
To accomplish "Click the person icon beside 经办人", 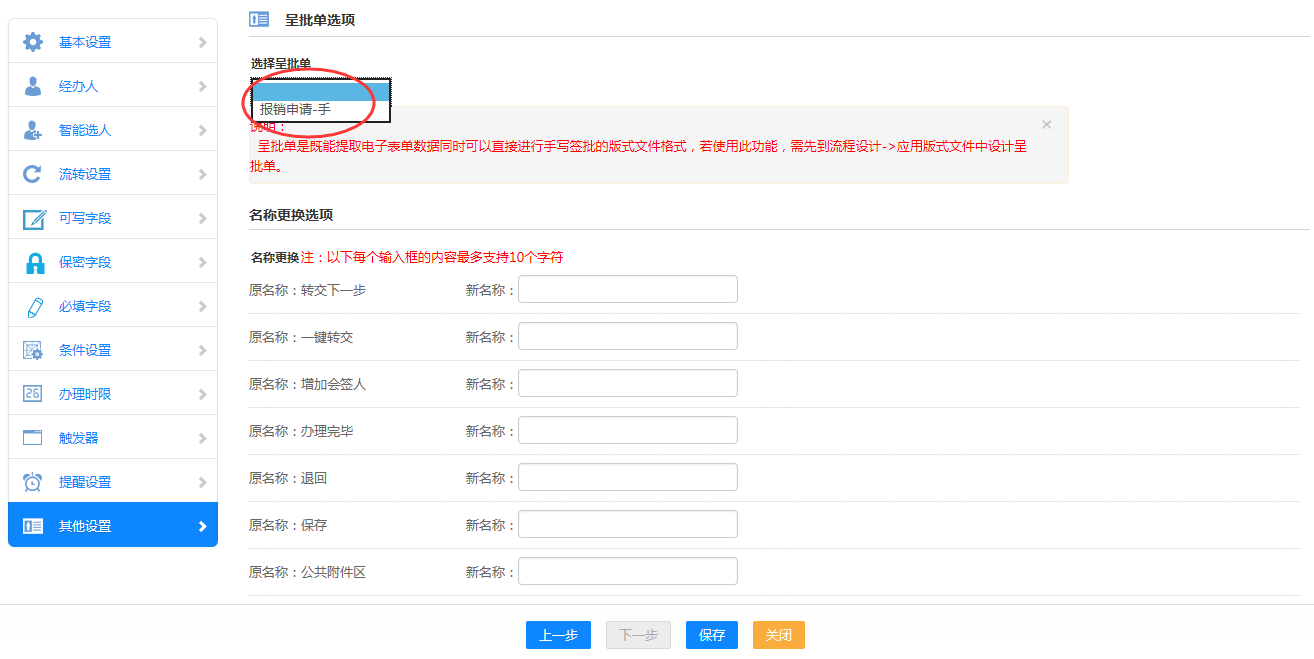I will [x=33, y=86].
